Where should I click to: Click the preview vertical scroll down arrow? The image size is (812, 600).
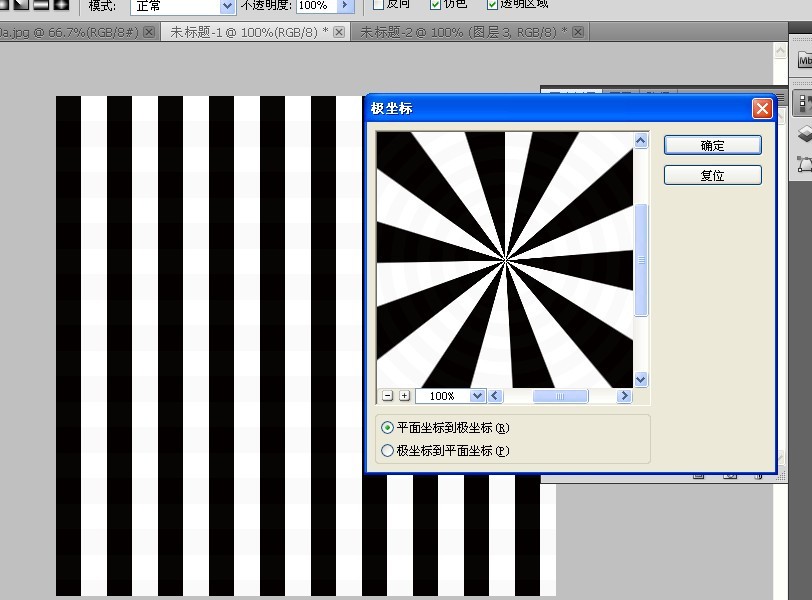641,379
